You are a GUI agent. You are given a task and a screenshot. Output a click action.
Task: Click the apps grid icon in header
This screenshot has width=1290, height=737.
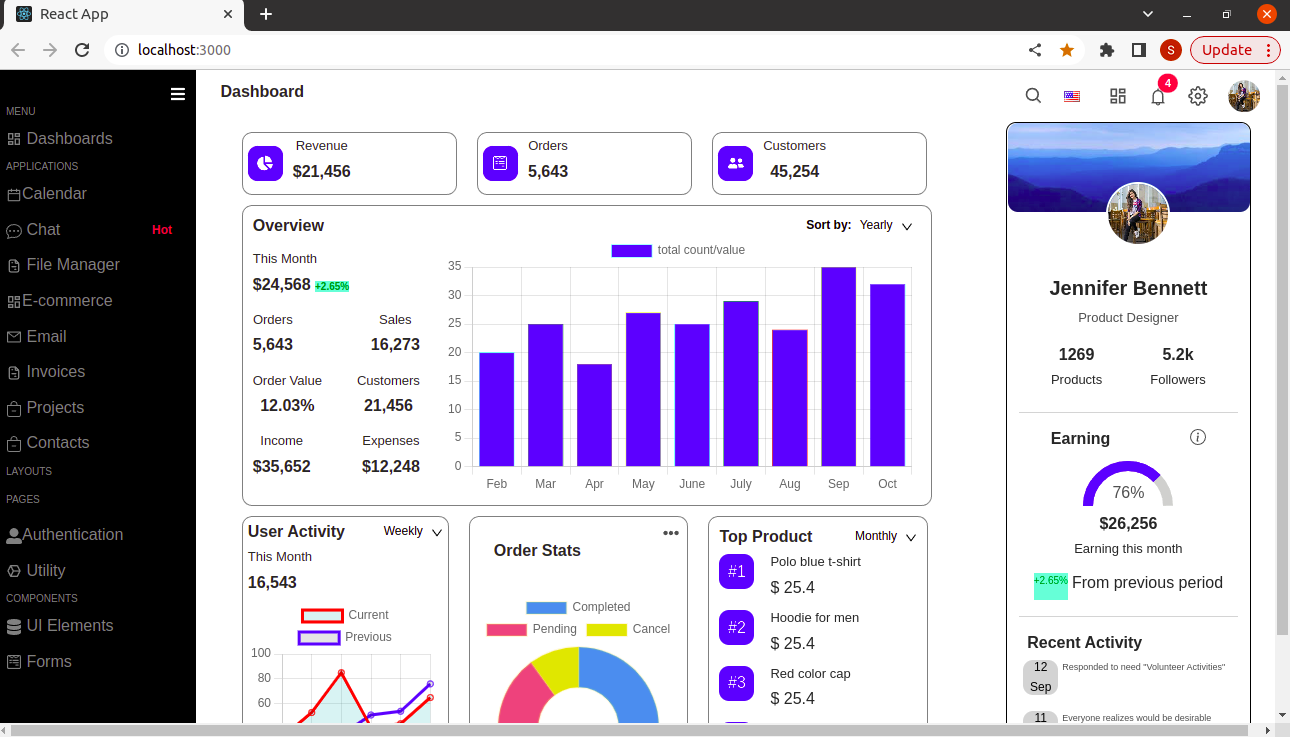pyautogui.click(x=1117, y=96)
